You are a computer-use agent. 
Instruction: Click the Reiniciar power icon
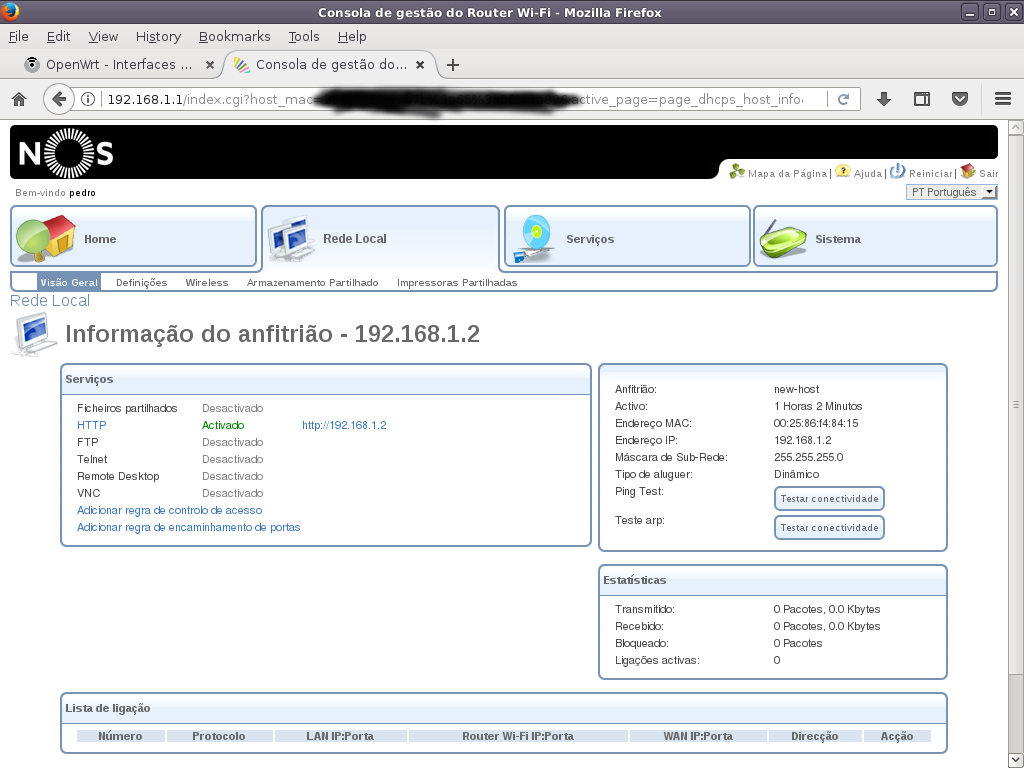click(x=897, y=171)
